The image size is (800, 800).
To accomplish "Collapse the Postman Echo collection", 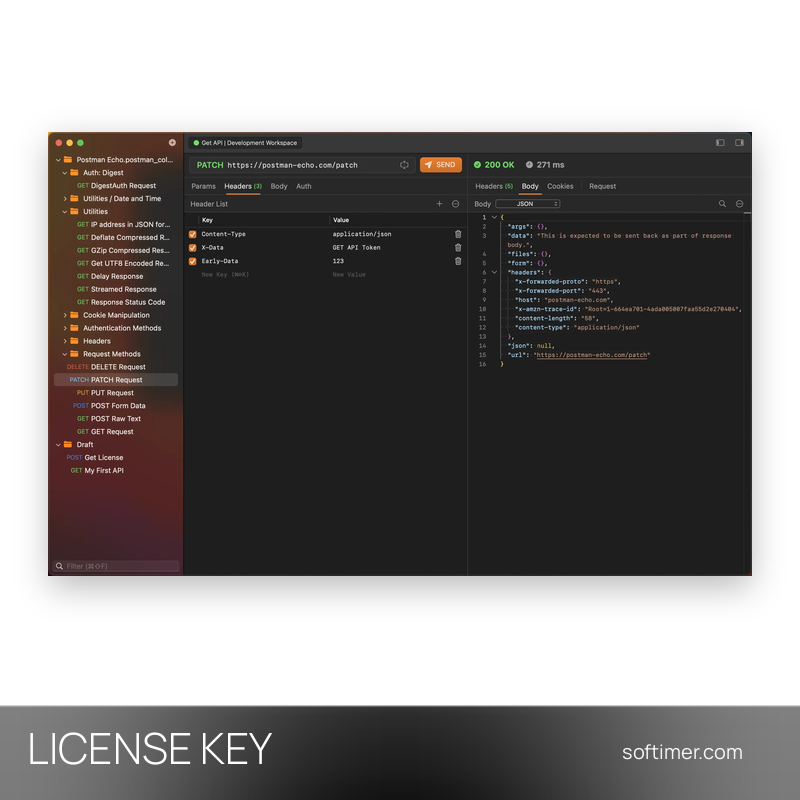I will pyautogui.click(x=58, y=160).
